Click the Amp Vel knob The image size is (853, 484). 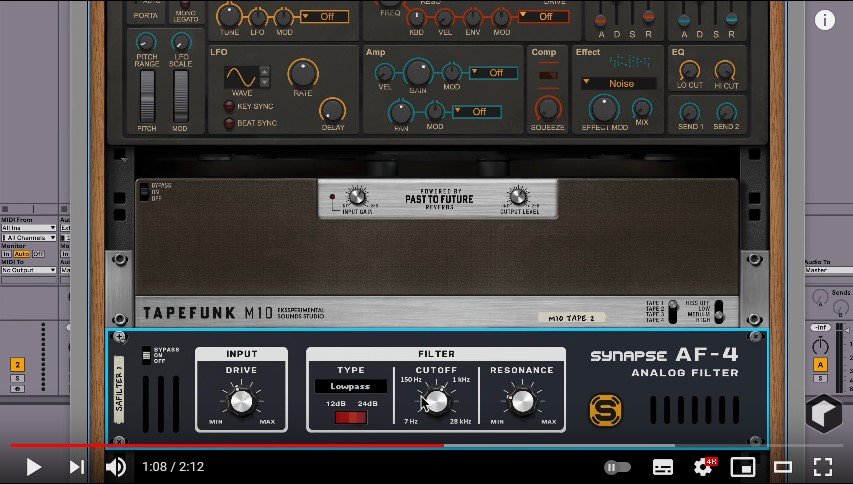pos(385,72)
